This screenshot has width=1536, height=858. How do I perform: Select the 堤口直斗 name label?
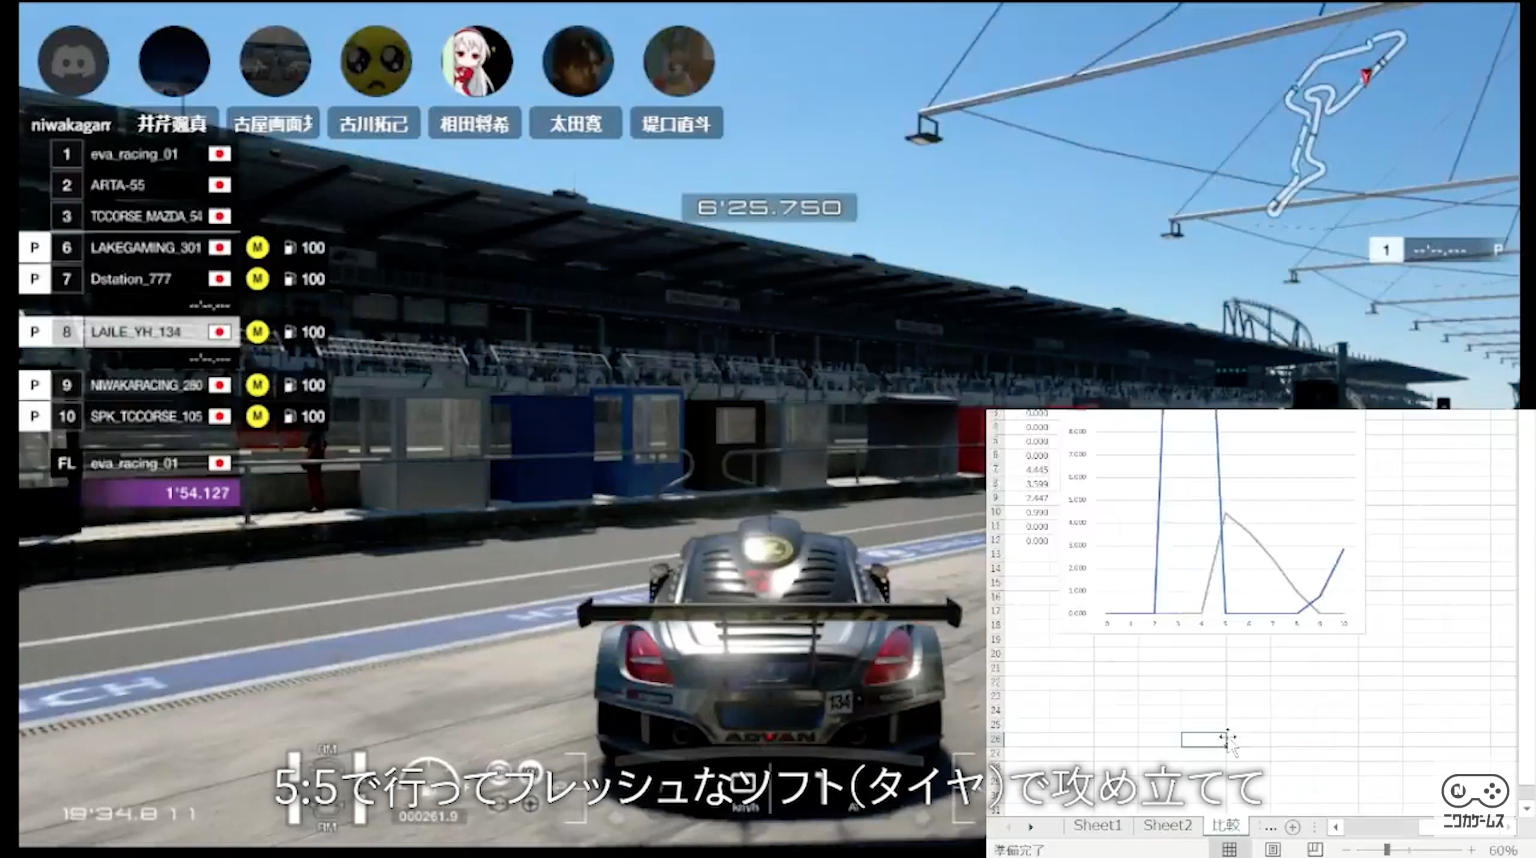tap(677, 124)
